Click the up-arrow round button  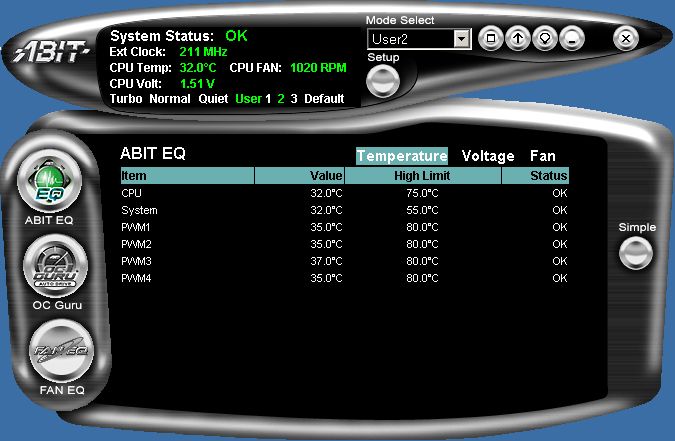518,38
